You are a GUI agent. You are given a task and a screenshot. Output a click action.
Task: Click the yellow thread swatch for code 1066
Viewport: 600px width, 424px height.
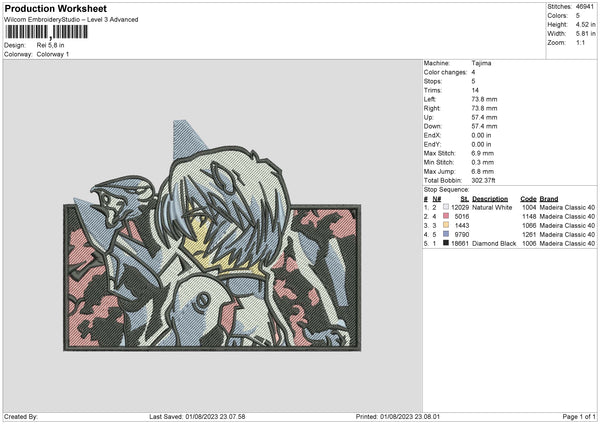(446, 225)
